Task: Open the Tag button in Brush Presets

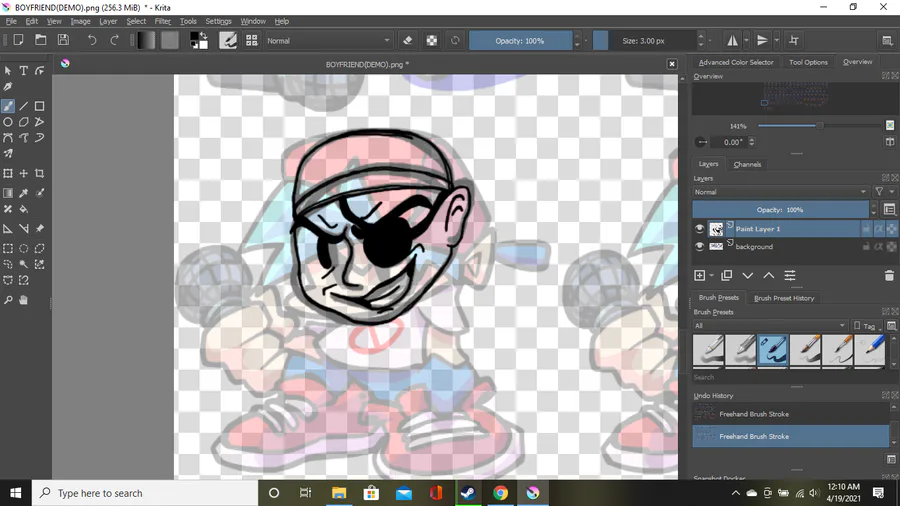Action: tap(865, 326)
